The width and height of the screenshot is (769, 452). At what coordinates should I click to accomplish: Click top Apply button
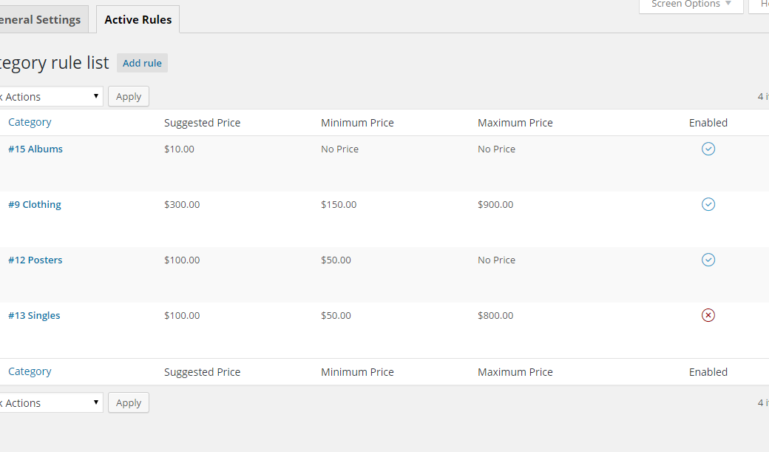pos(129,97)
